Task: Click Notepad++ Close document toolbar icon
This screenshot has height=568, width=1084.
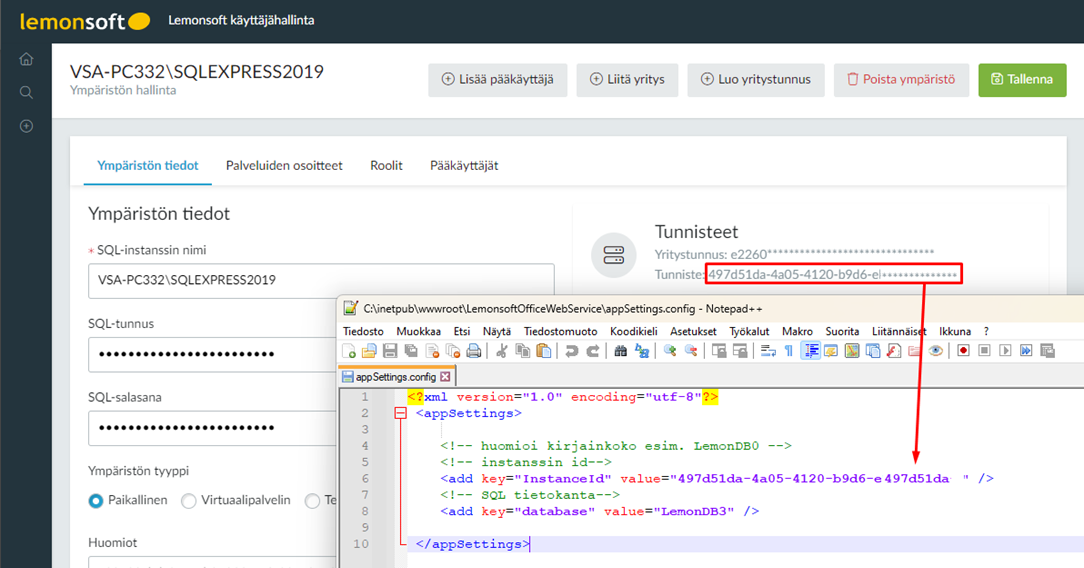Action: (433, 351)
